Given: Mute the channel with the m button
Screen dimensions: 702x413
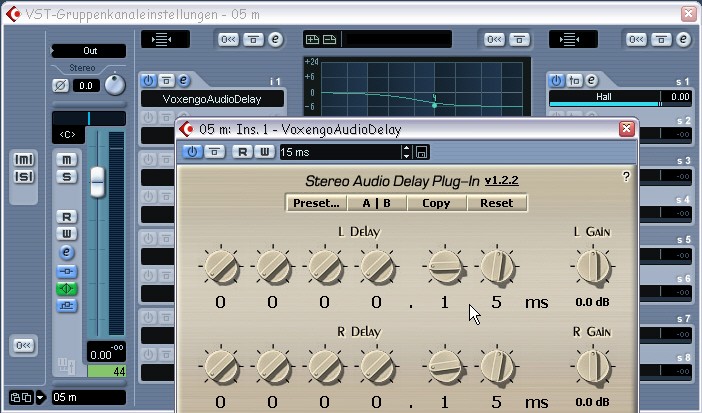Looking at the screenshot, I should click(x=67, y=159).
